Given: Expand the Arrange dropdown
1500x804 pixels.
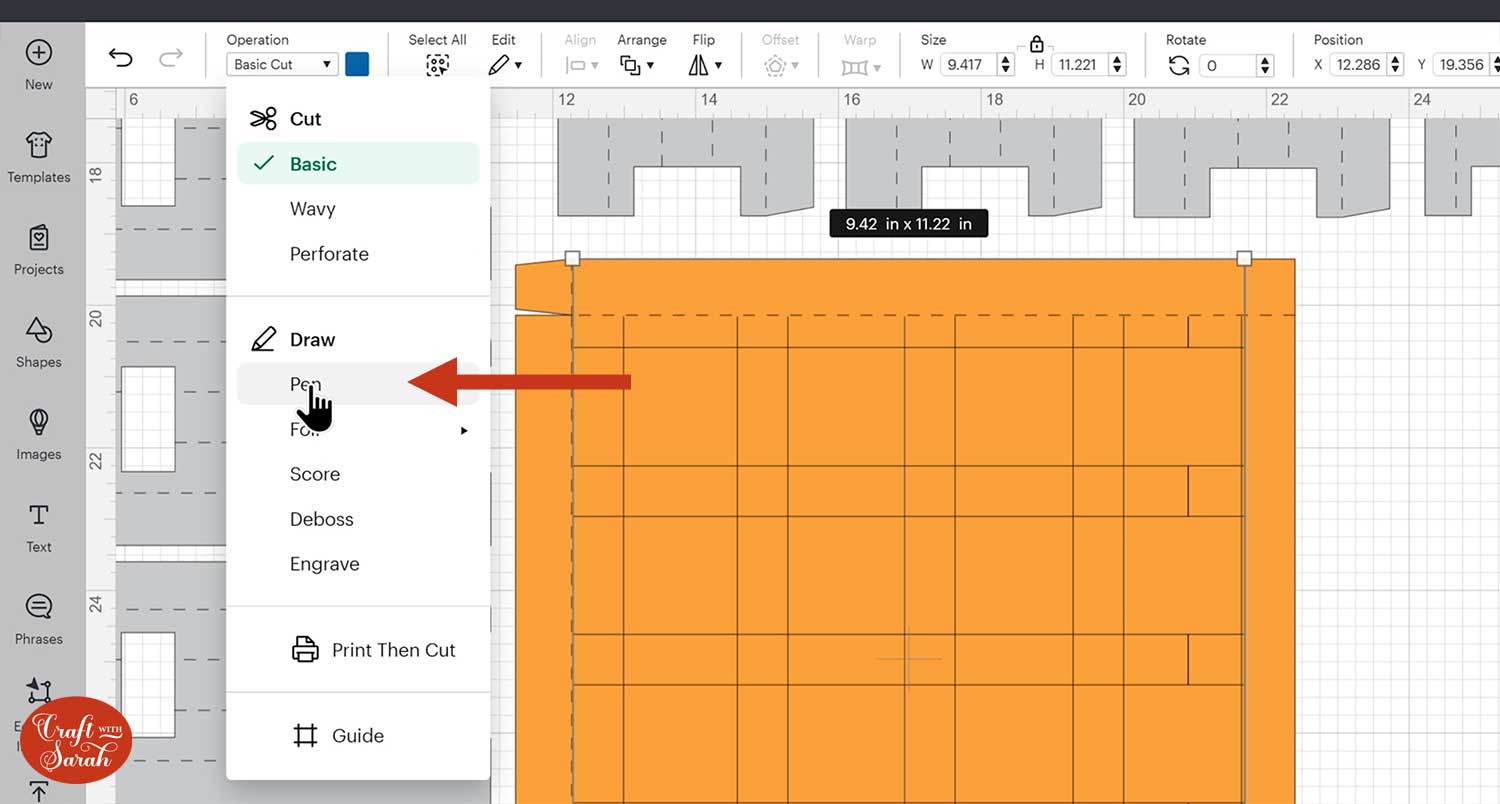Looking at the screenshot, I should (x=636, y=65).
